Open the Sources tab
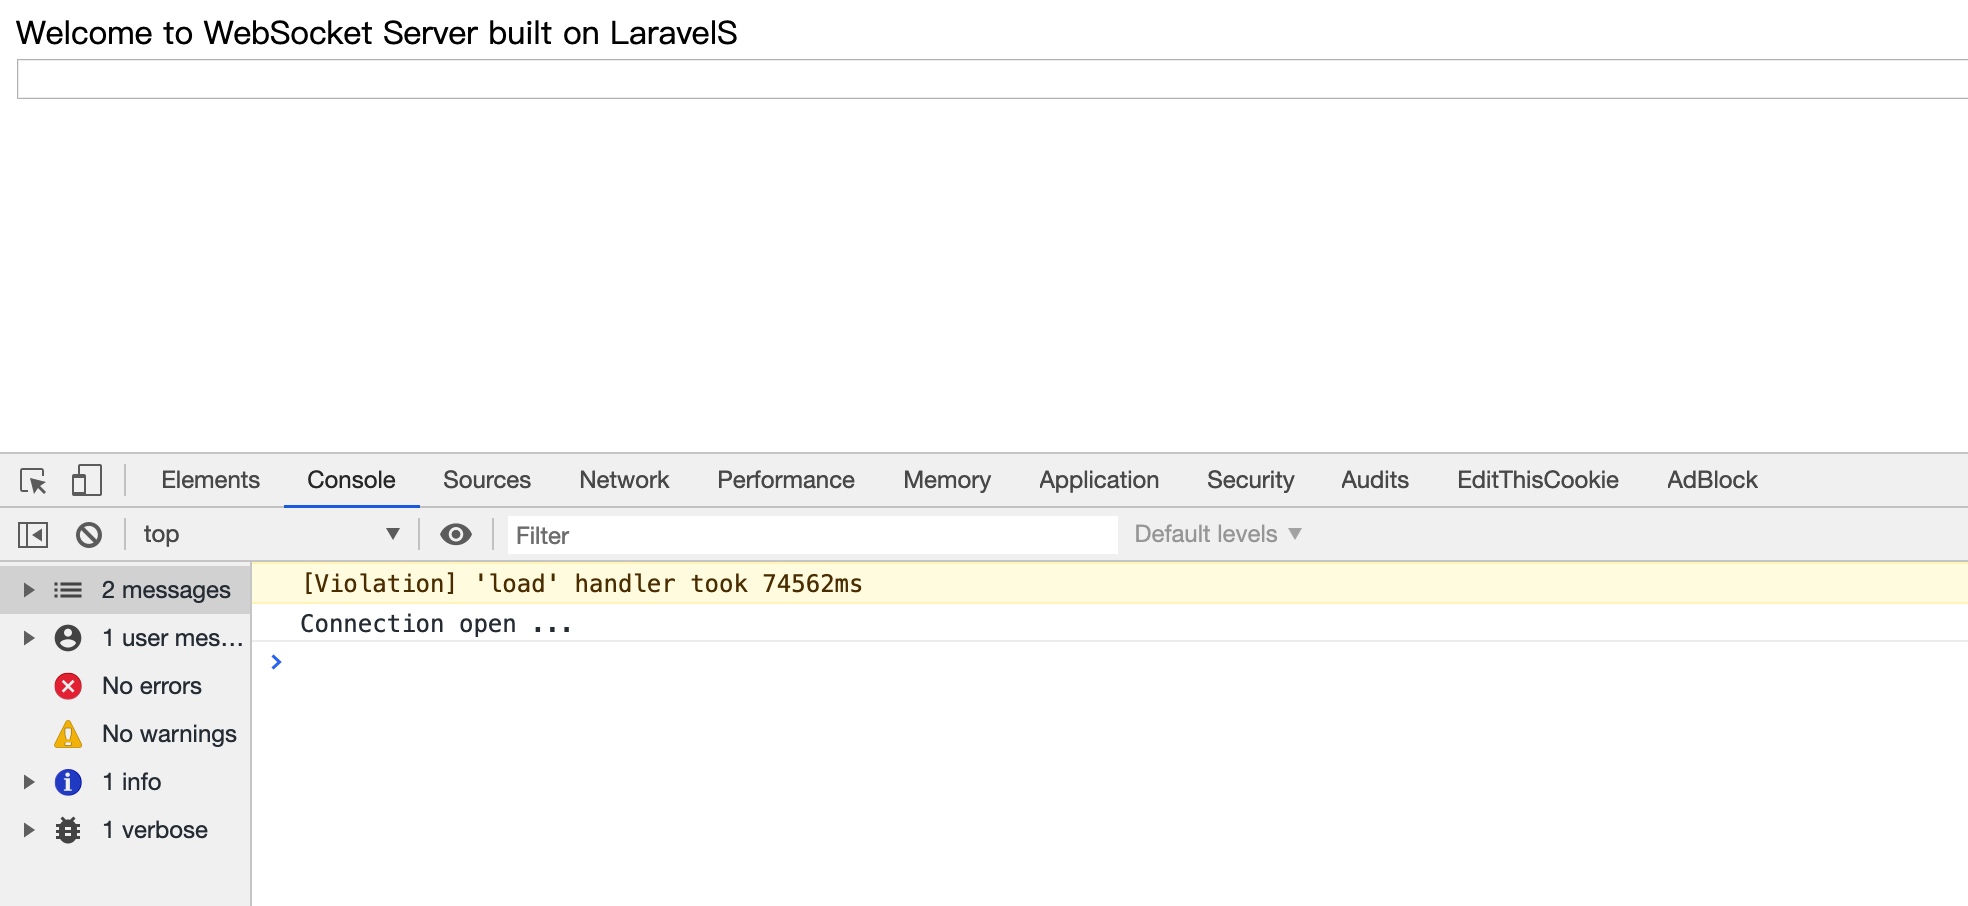1968x906 pixels. (x=487, y=480)
